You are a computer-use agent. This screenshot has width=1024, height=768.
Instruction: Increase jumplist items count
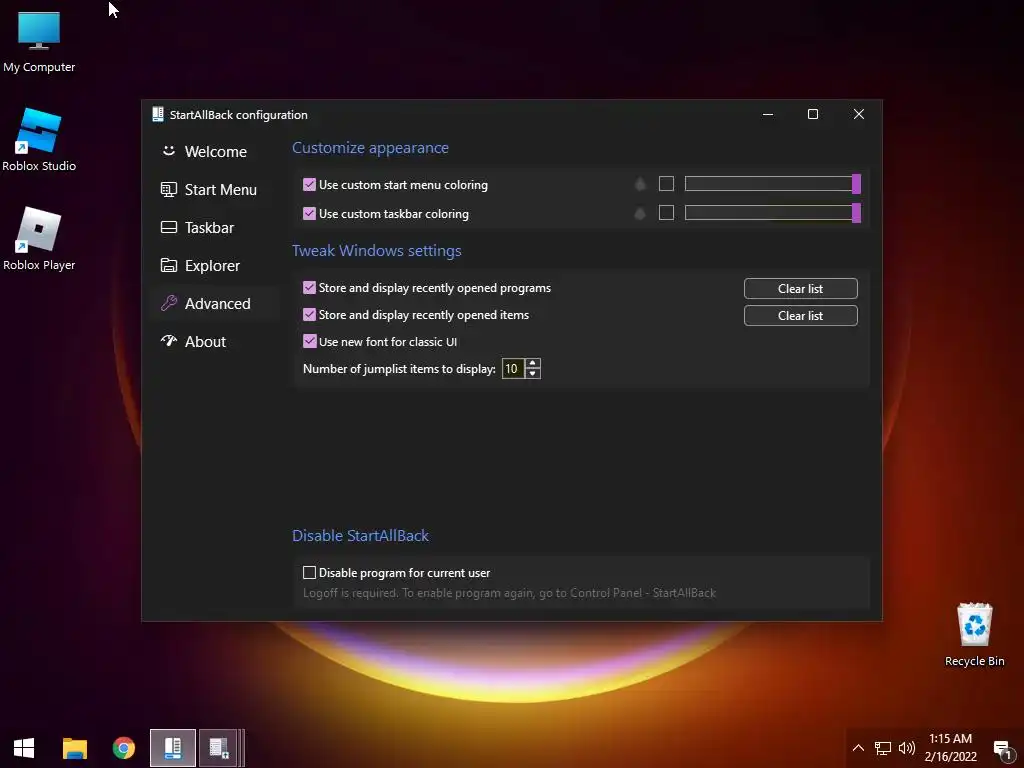coord(533,364)
